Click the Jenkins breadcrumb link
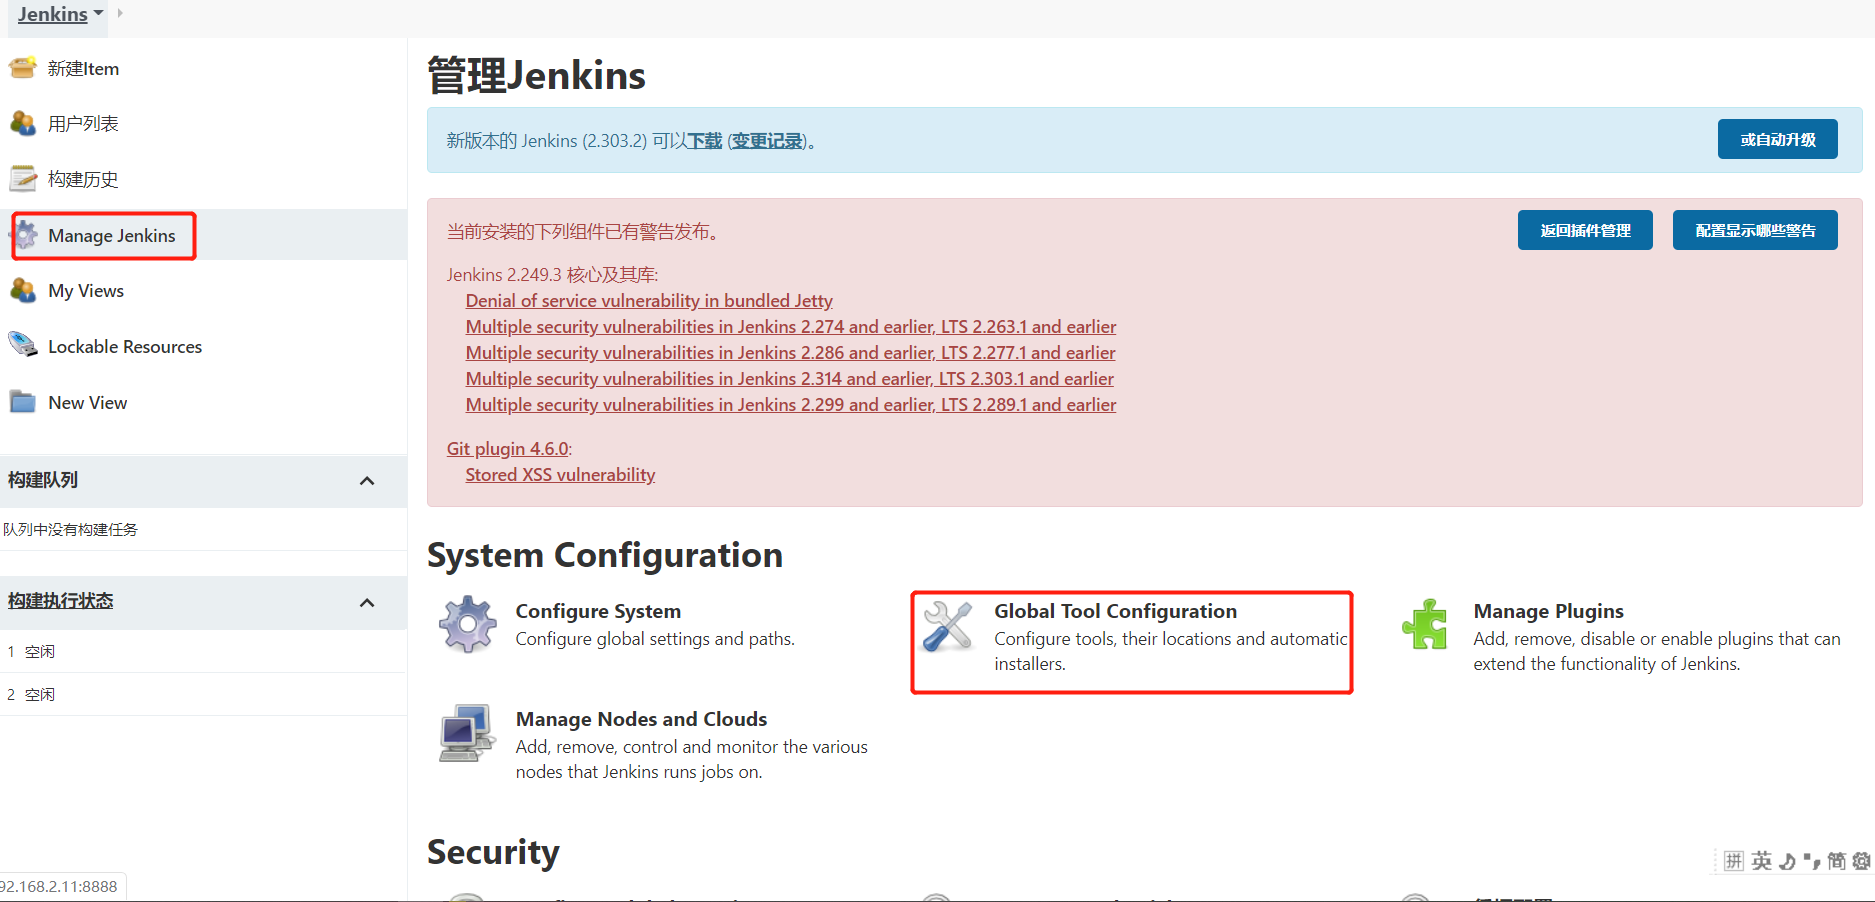Viewport: 1875px width, 902px height. click(x=53, y=14)
